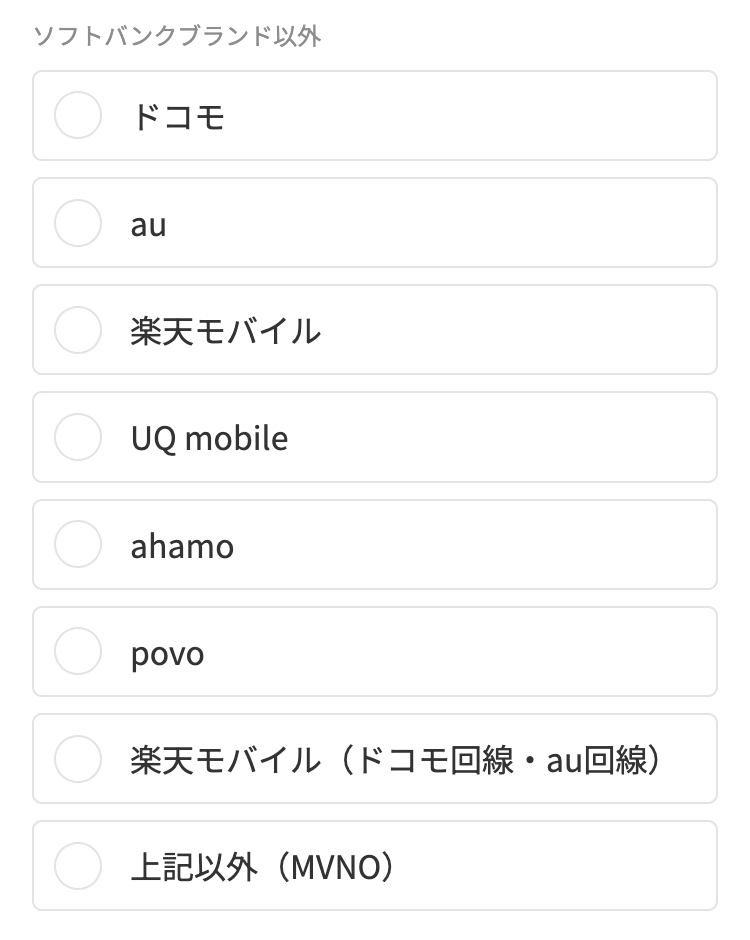Click the ahamo label text
This screenshot has width=750, height=940.
(182, 546)
